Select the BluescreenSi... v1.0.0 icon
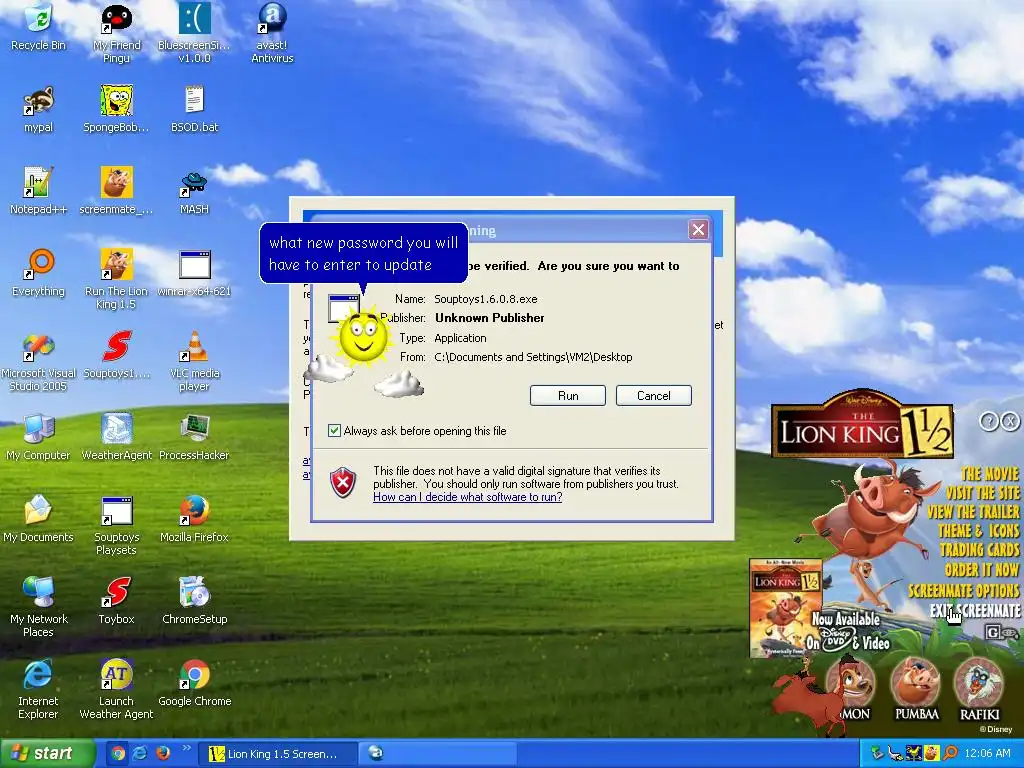 [x=194, y=33]
